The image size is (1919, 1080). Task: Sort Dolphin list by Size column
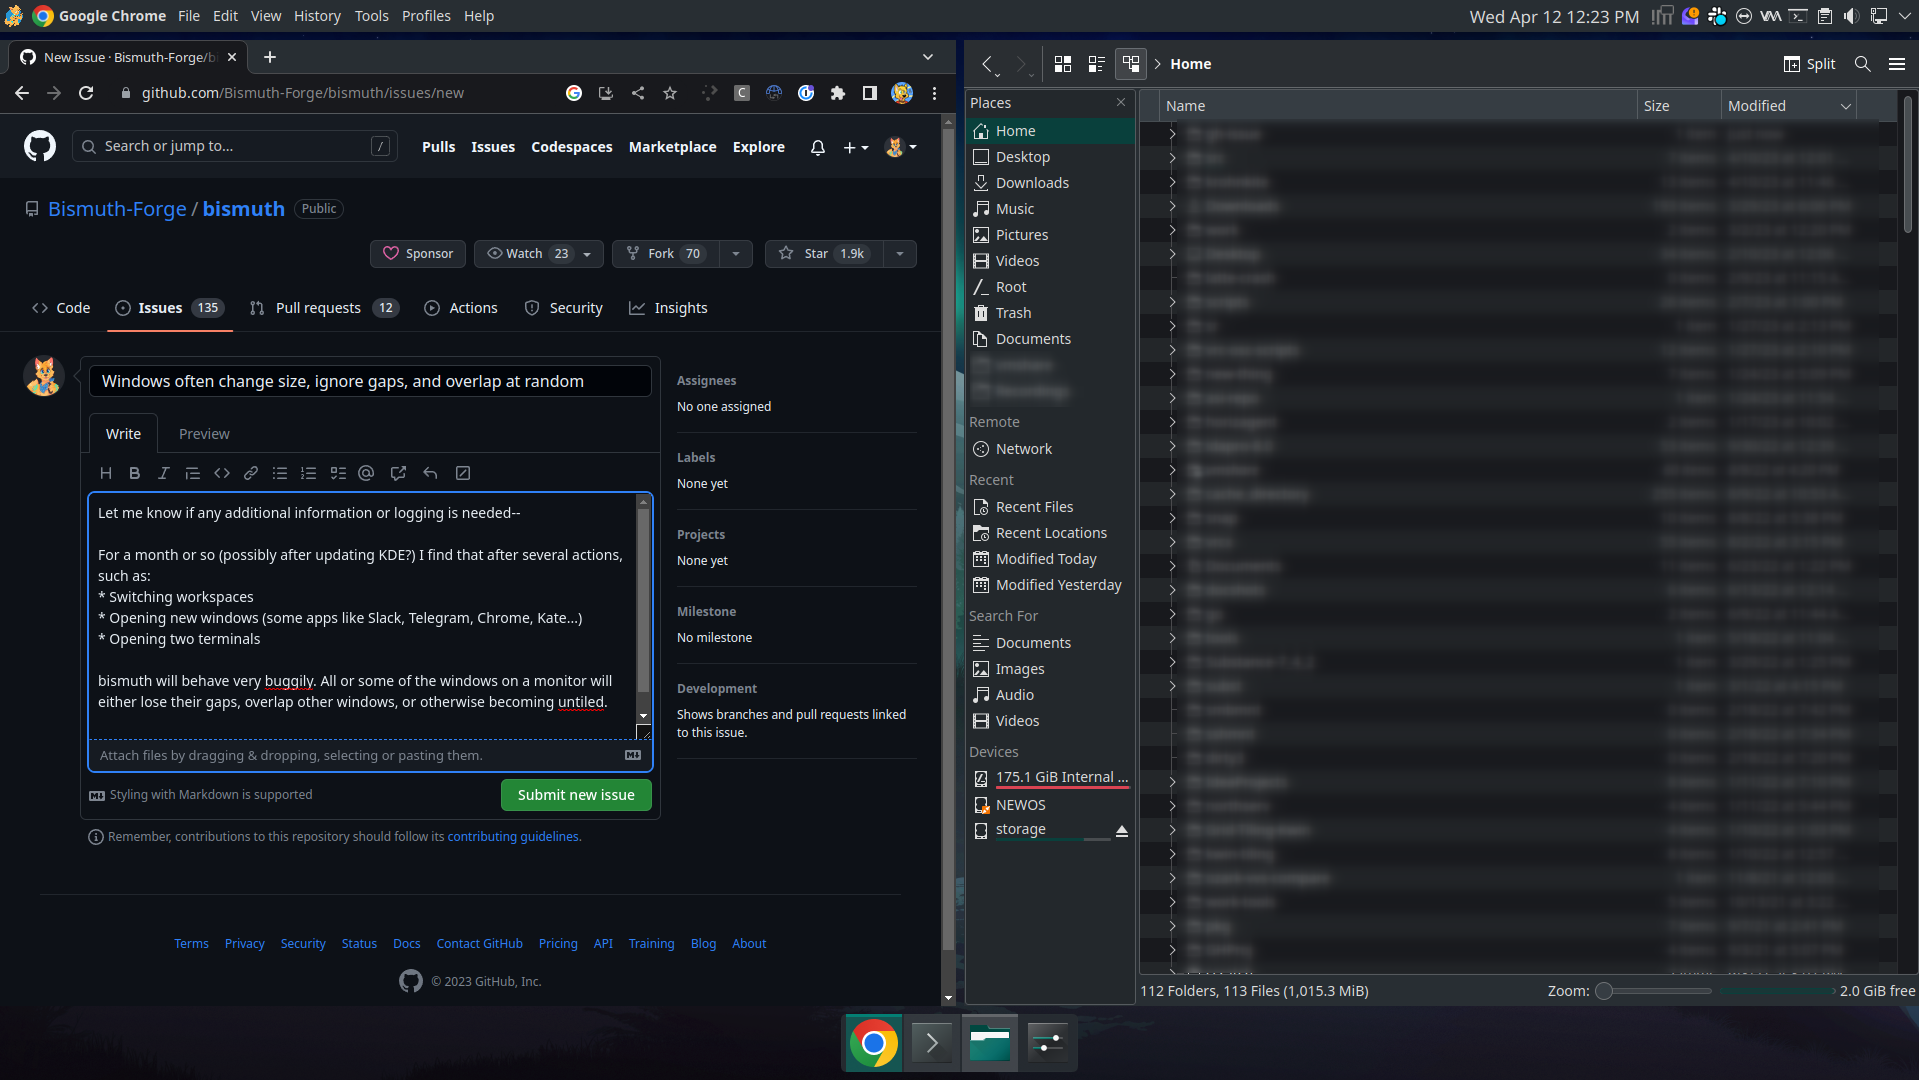(x=1678, y=106)
